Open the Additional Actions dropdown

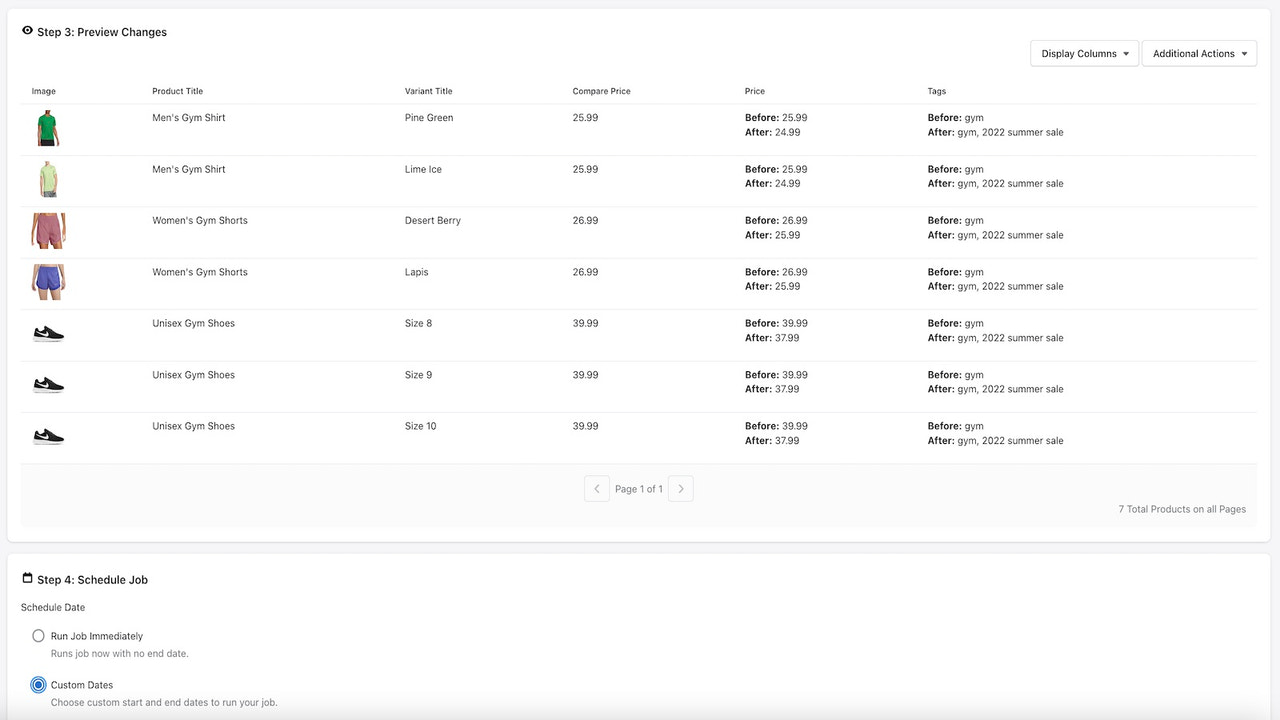point(1199,53)
